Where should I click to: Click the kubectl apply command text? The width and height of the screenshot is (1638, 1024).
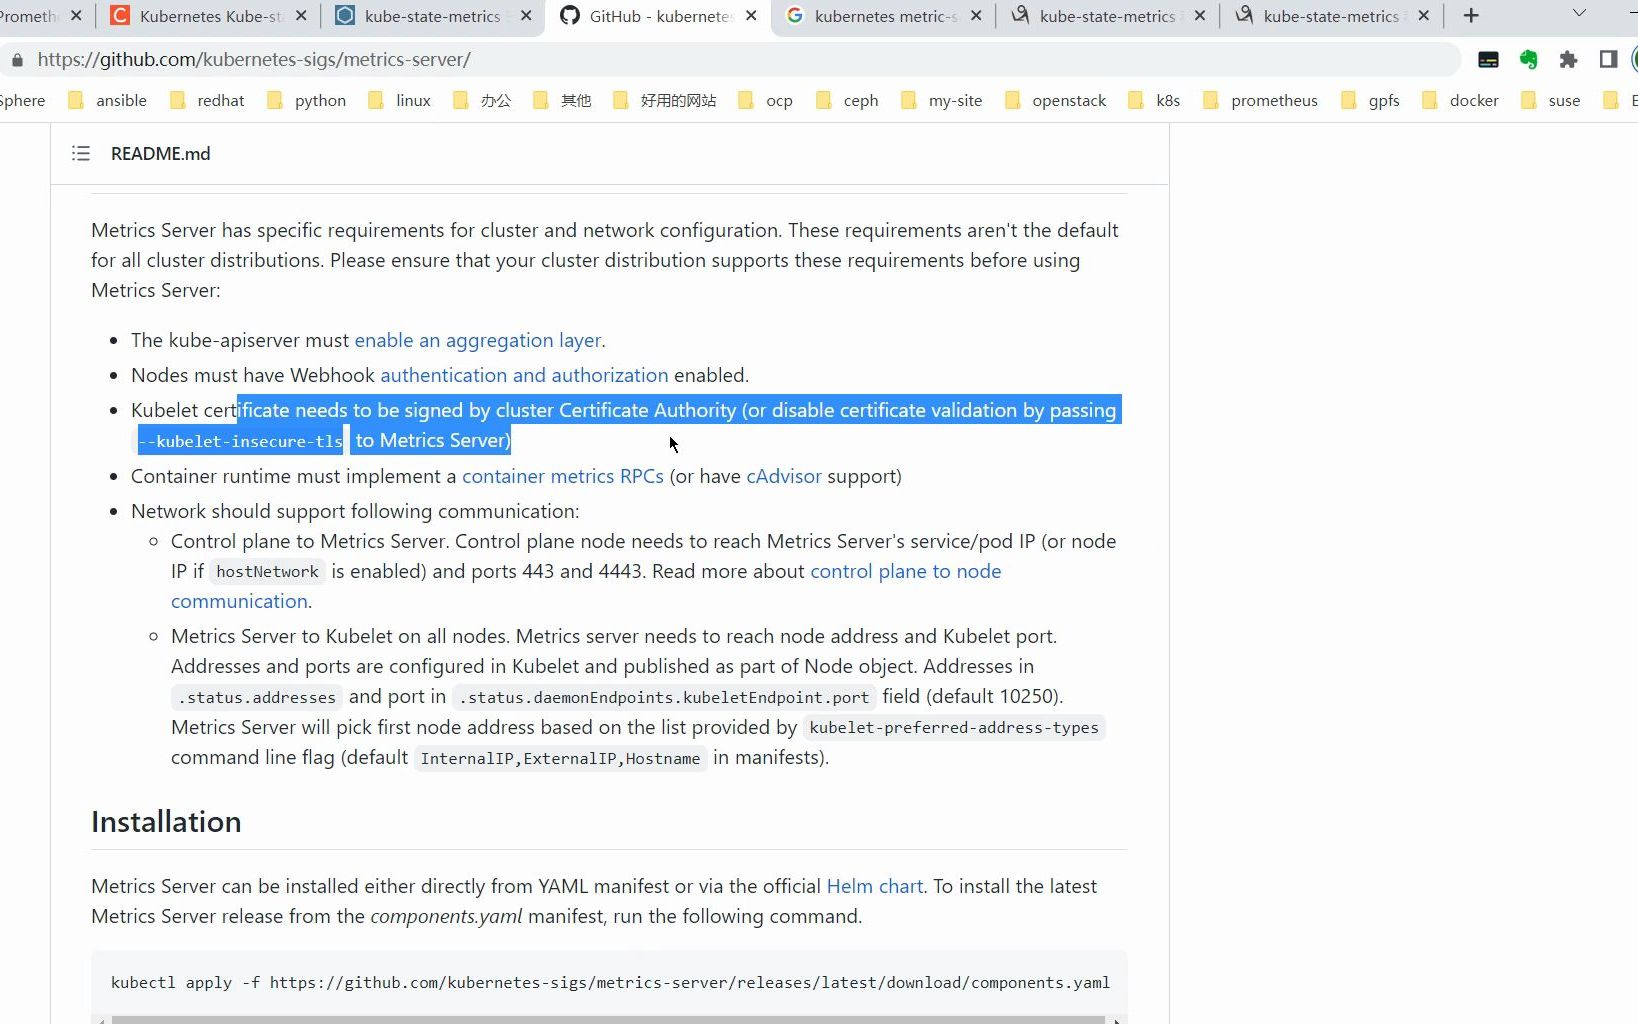[610, 983]
